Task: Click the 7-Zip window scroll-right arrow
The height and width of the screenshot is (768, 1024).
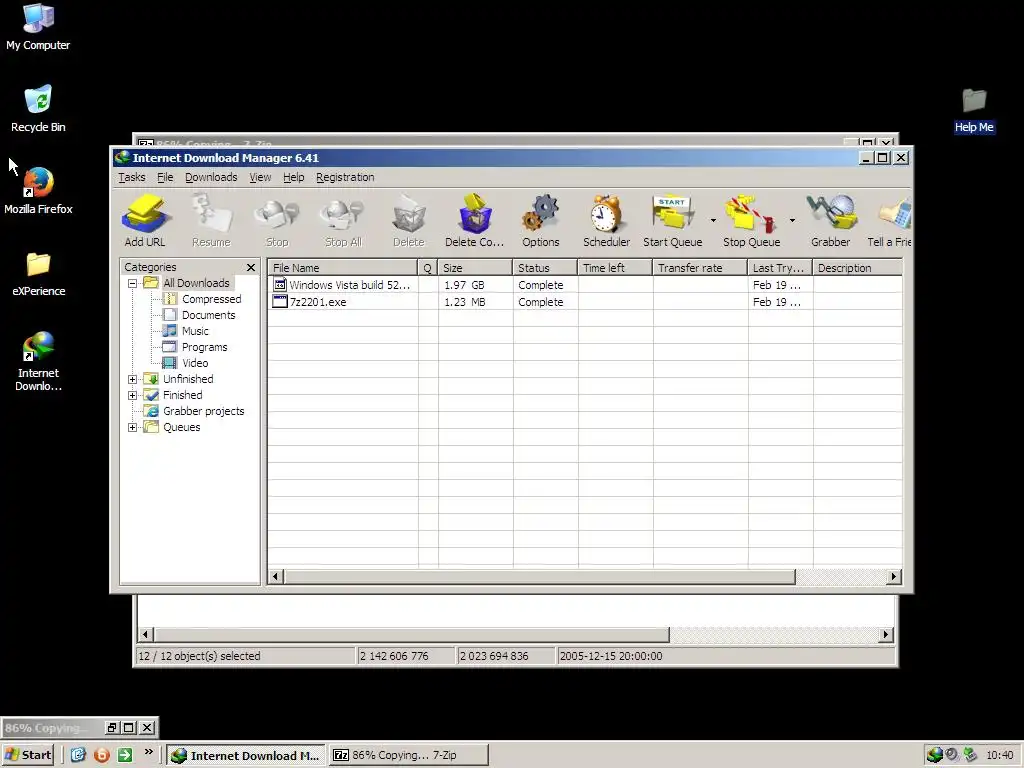Action: coord(886,634)
